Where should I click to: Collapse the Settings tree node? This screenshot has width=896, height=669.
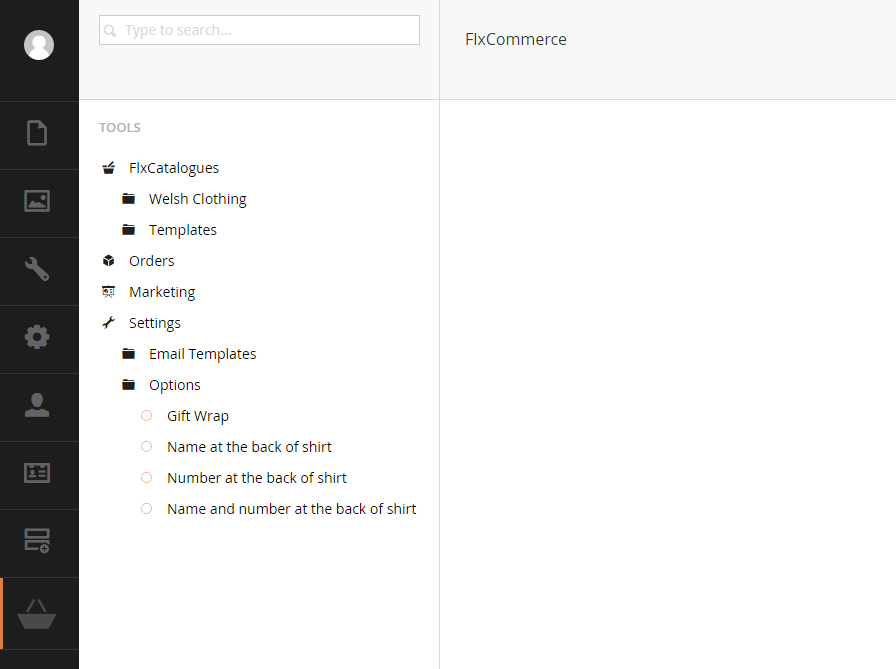click(154, 323)
